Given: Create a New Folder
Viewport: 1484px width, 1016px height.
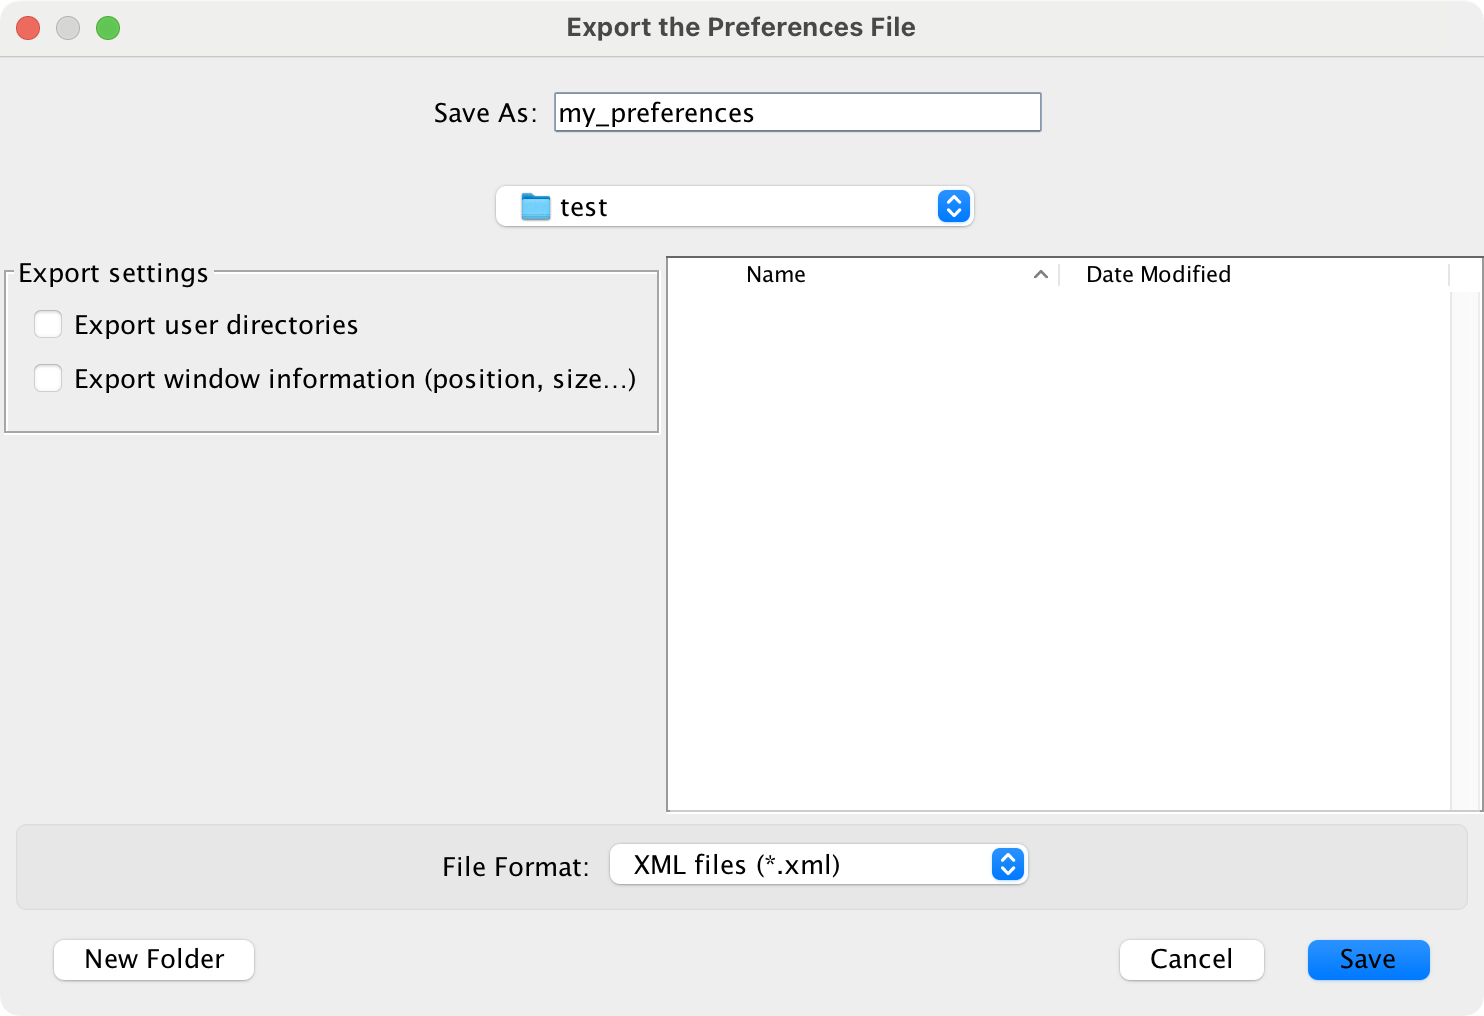Looking at the screenshot, I should [x=154, y=959].
